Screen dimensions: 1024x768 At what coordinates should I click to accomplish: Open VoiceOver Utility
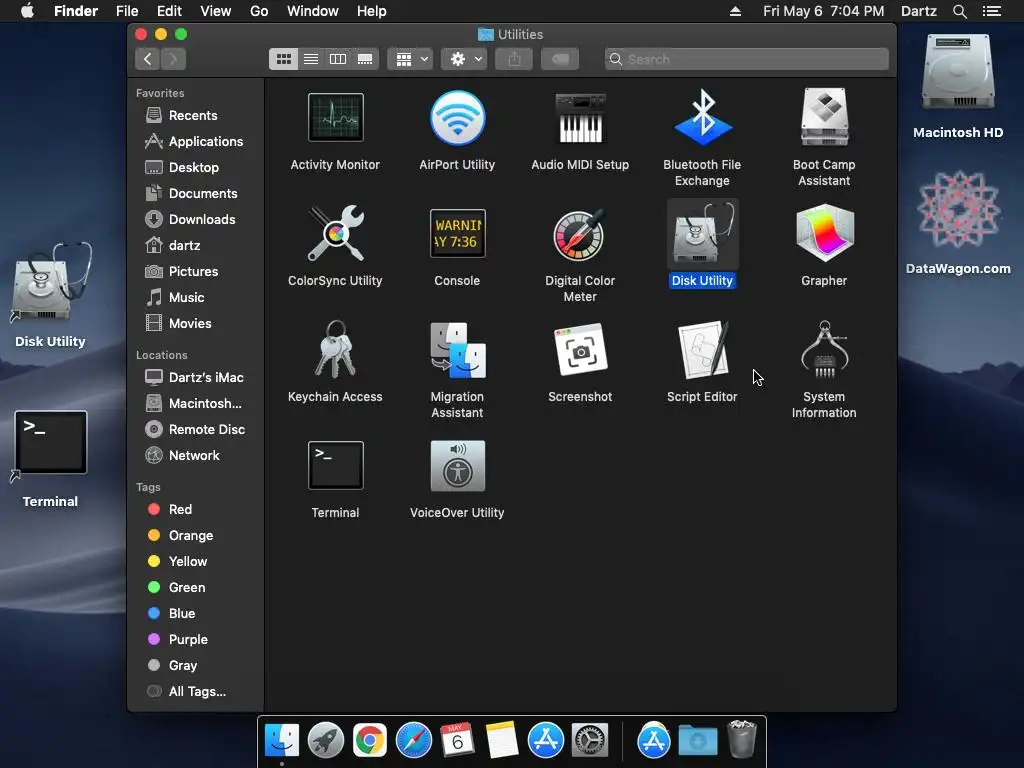[457, 466]
